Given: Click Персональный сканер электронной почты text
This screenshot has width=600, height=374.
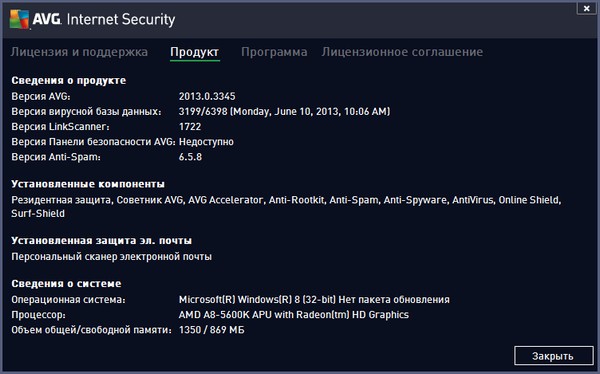Looking at the screenshot, I should (111, 256).
